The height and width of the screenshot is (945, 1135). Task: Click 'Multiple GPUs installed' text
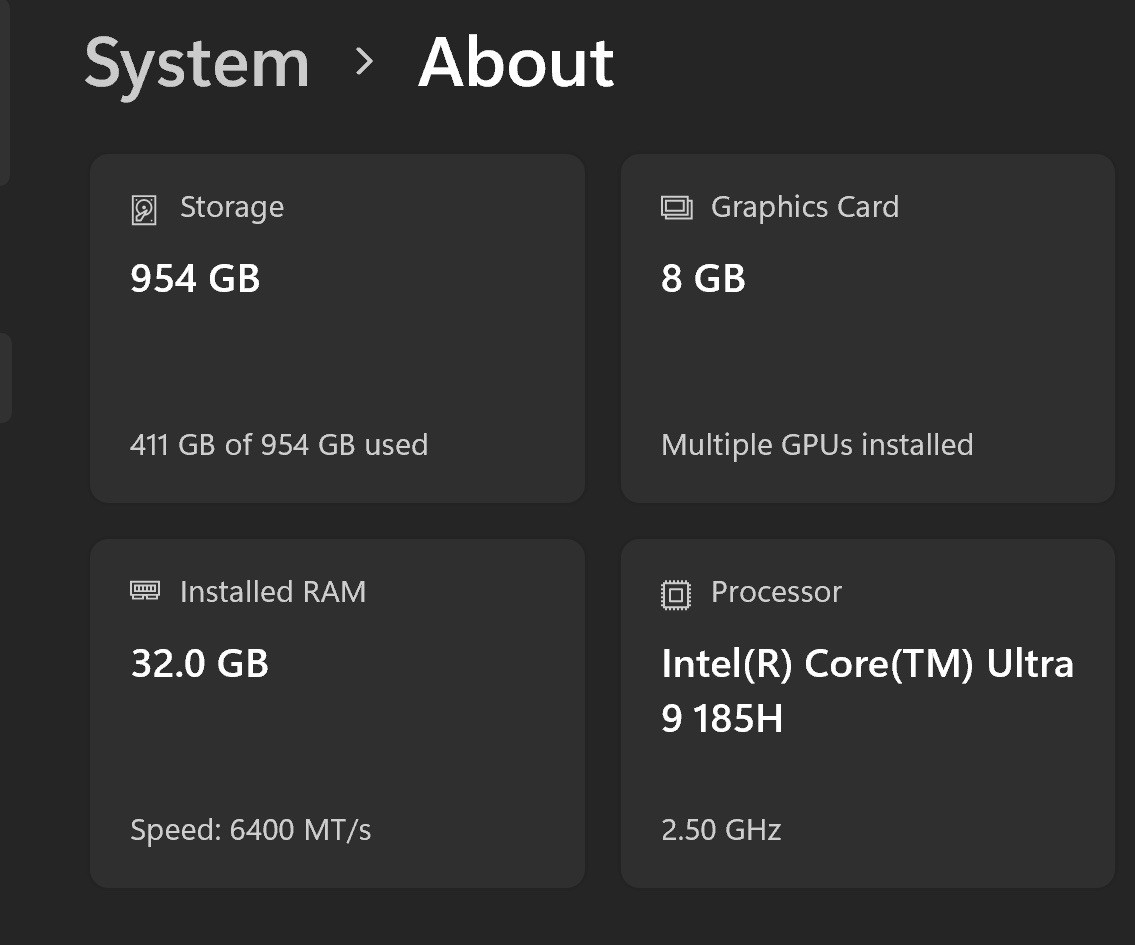817,445
